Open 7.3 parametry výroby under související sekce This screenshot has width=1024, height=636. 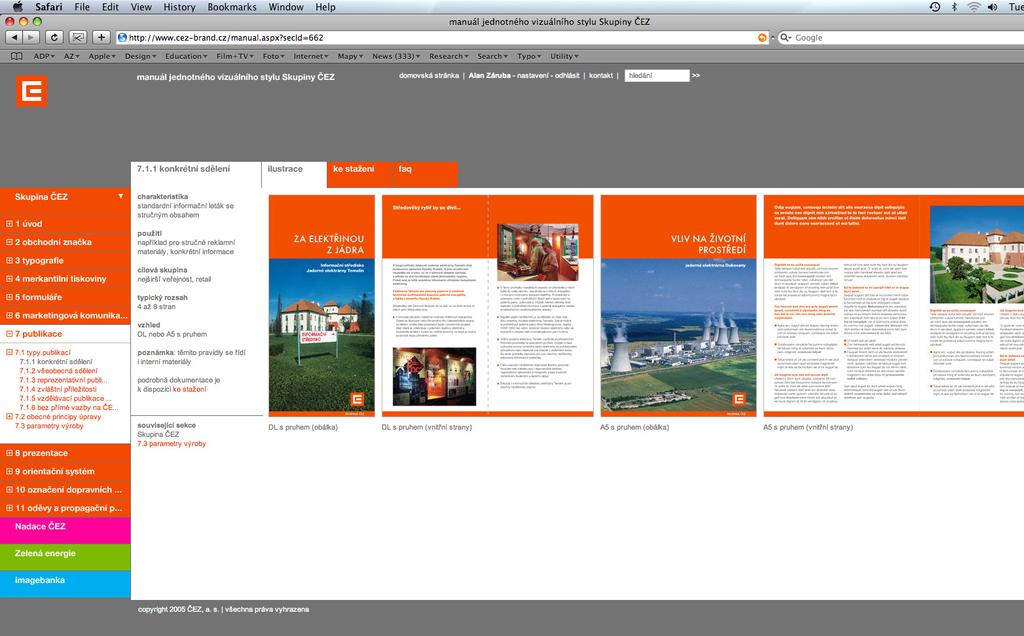171,444
